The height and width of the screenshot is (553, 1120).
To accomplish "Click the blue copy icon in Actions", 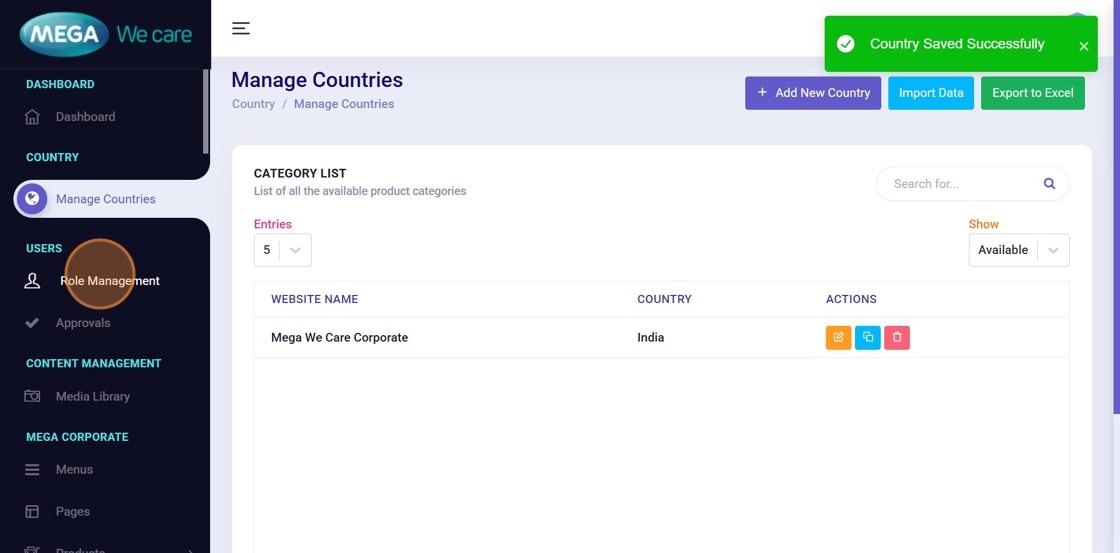I will [868, 338].
